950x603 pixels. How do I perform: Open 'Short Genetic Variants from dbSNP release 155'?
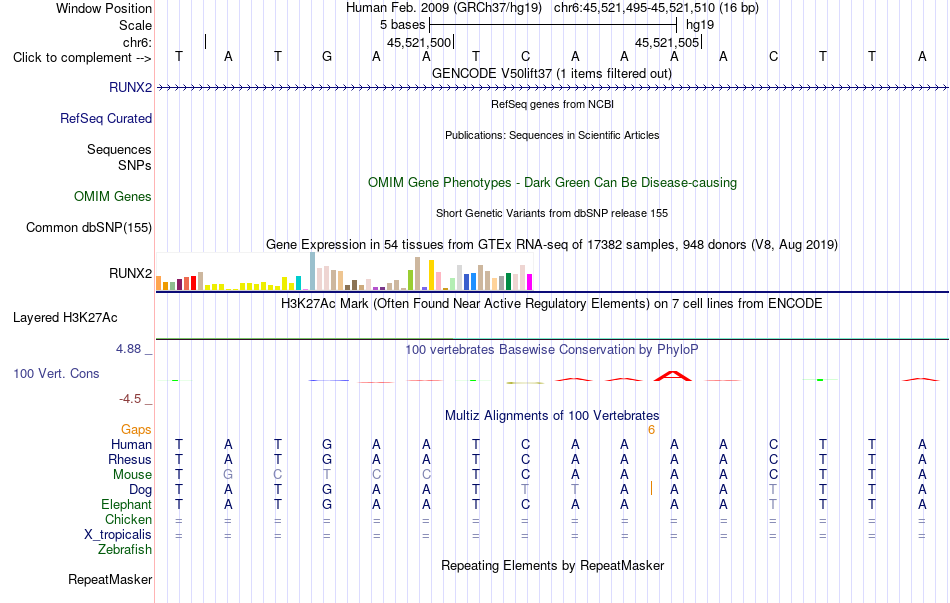(552, 213)
